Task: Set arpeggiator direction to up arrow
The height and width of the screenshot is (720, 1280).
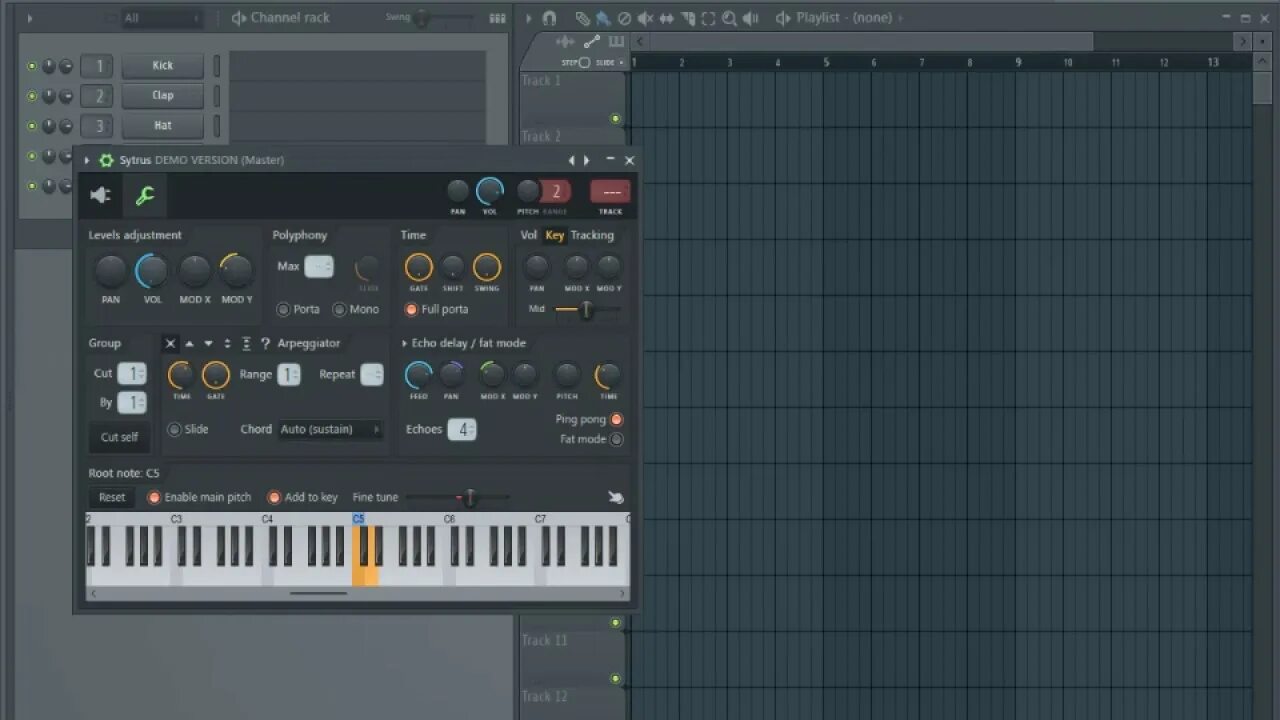Action: tap(189, 343)
